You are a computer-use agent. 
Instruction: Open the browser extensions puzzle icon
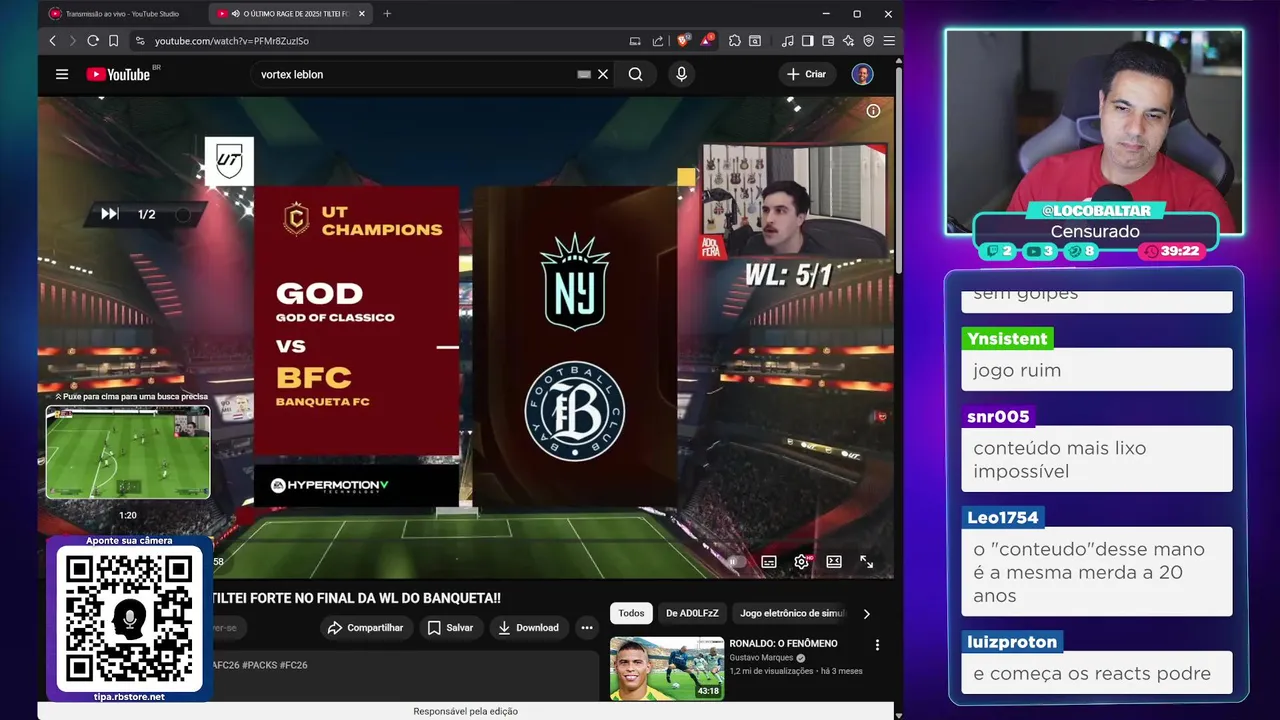click(735, 41)
